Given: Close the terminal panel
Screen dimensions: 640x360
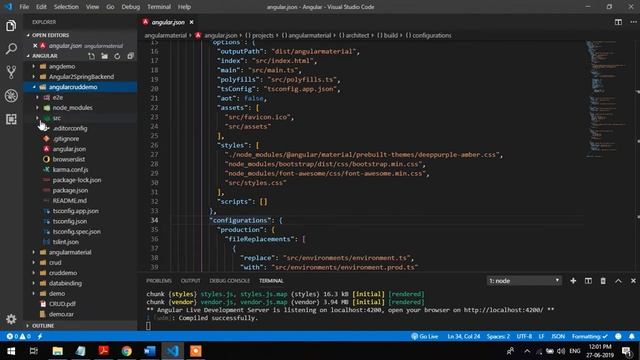Looking at the screenshot, I should coord(633,281).
